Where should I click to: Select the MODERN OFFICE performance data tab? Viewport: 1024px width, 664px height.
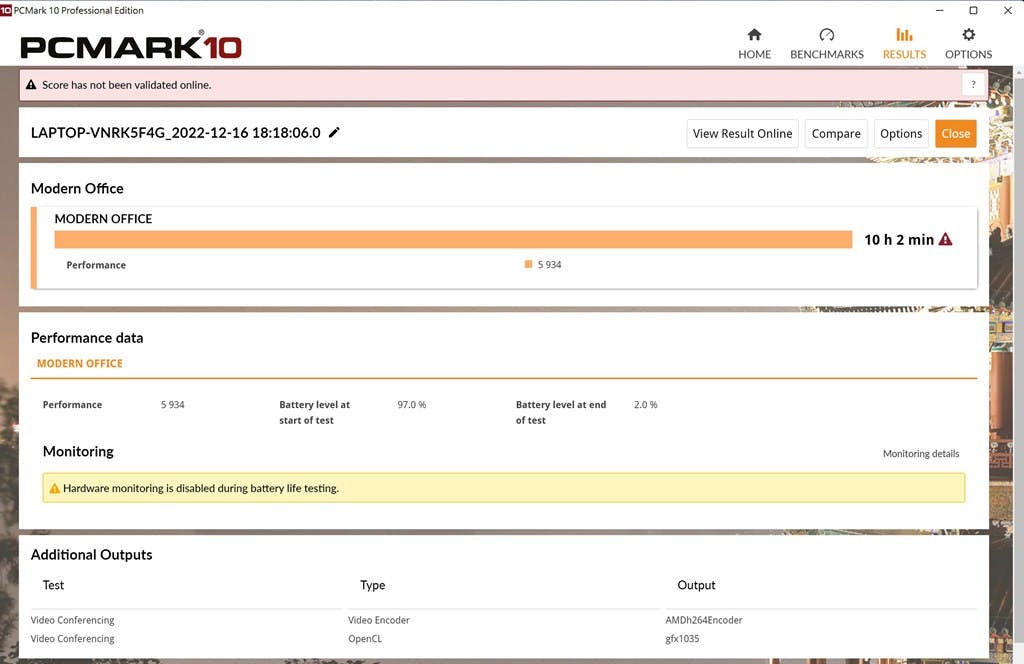tap(80, 364)
